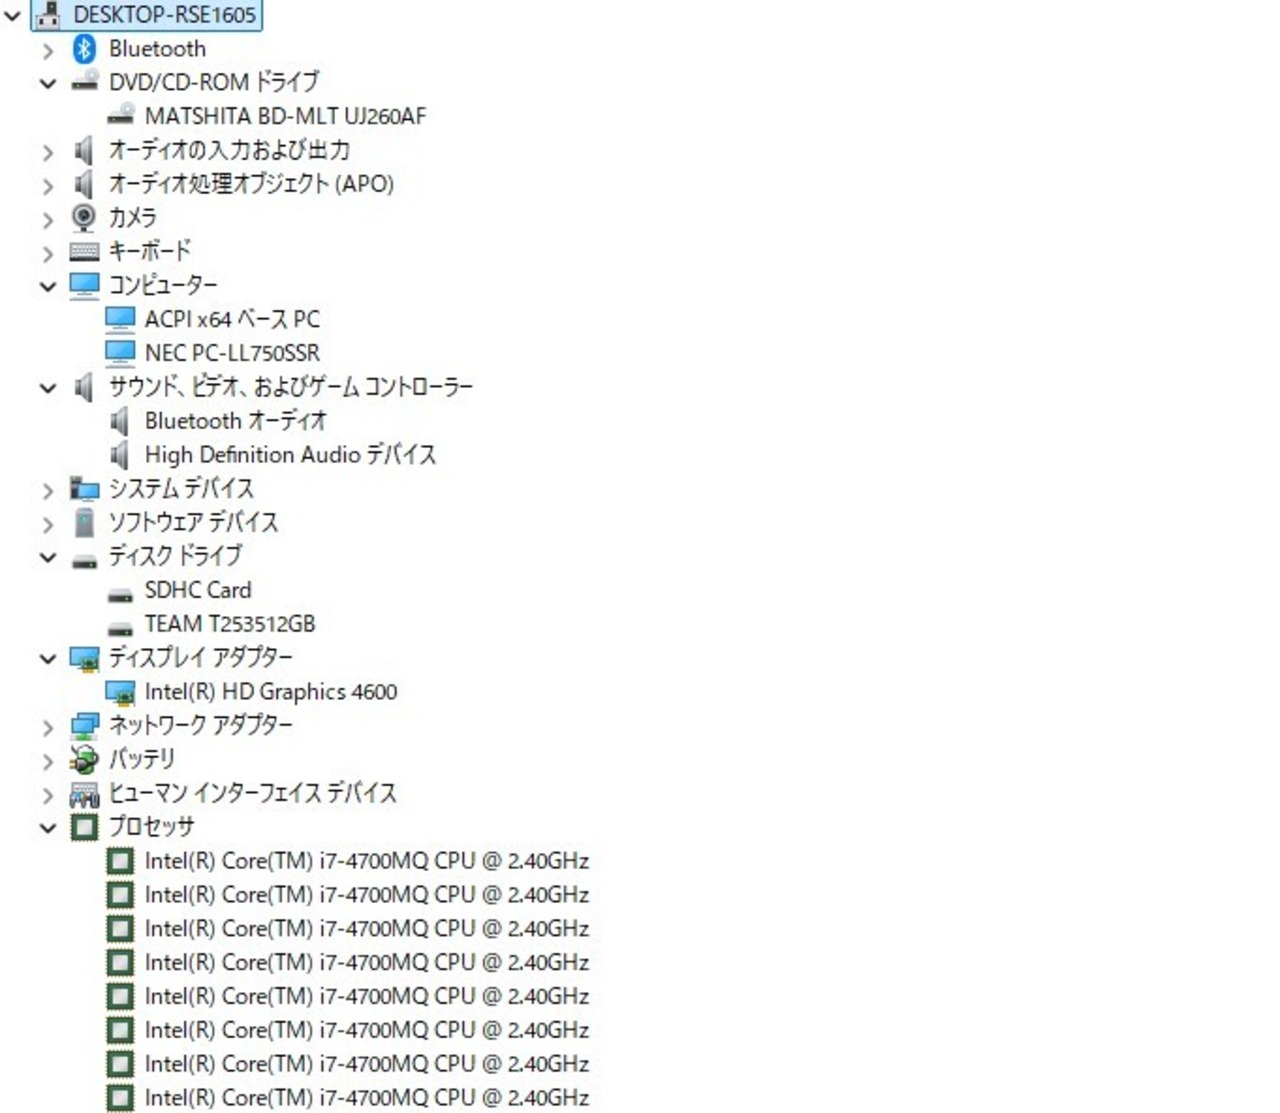Expand the ヒューマン インターフェイス デバイス category
Image resolution: width=1280 pixels, height=1113 pixels.
point(48,796)
